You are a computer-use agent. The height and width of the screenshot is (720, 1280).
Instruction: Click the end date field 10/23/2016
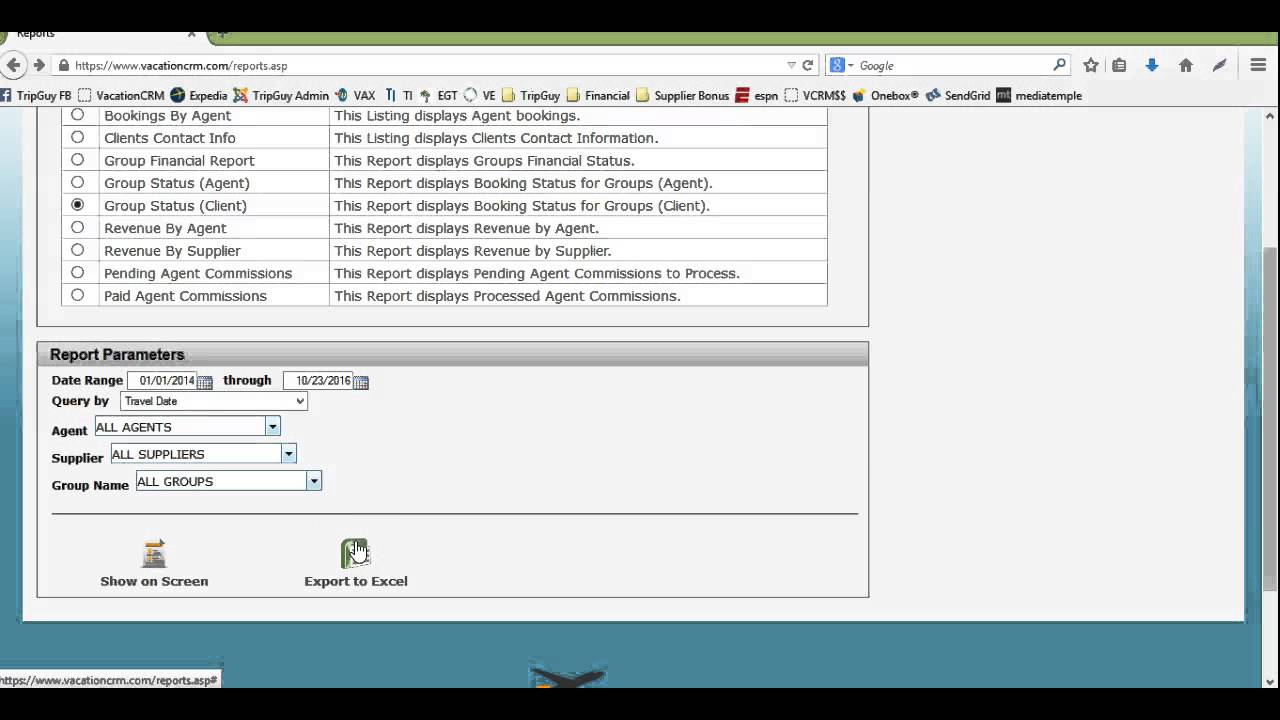pyautogui.click(x=318, y=381)
